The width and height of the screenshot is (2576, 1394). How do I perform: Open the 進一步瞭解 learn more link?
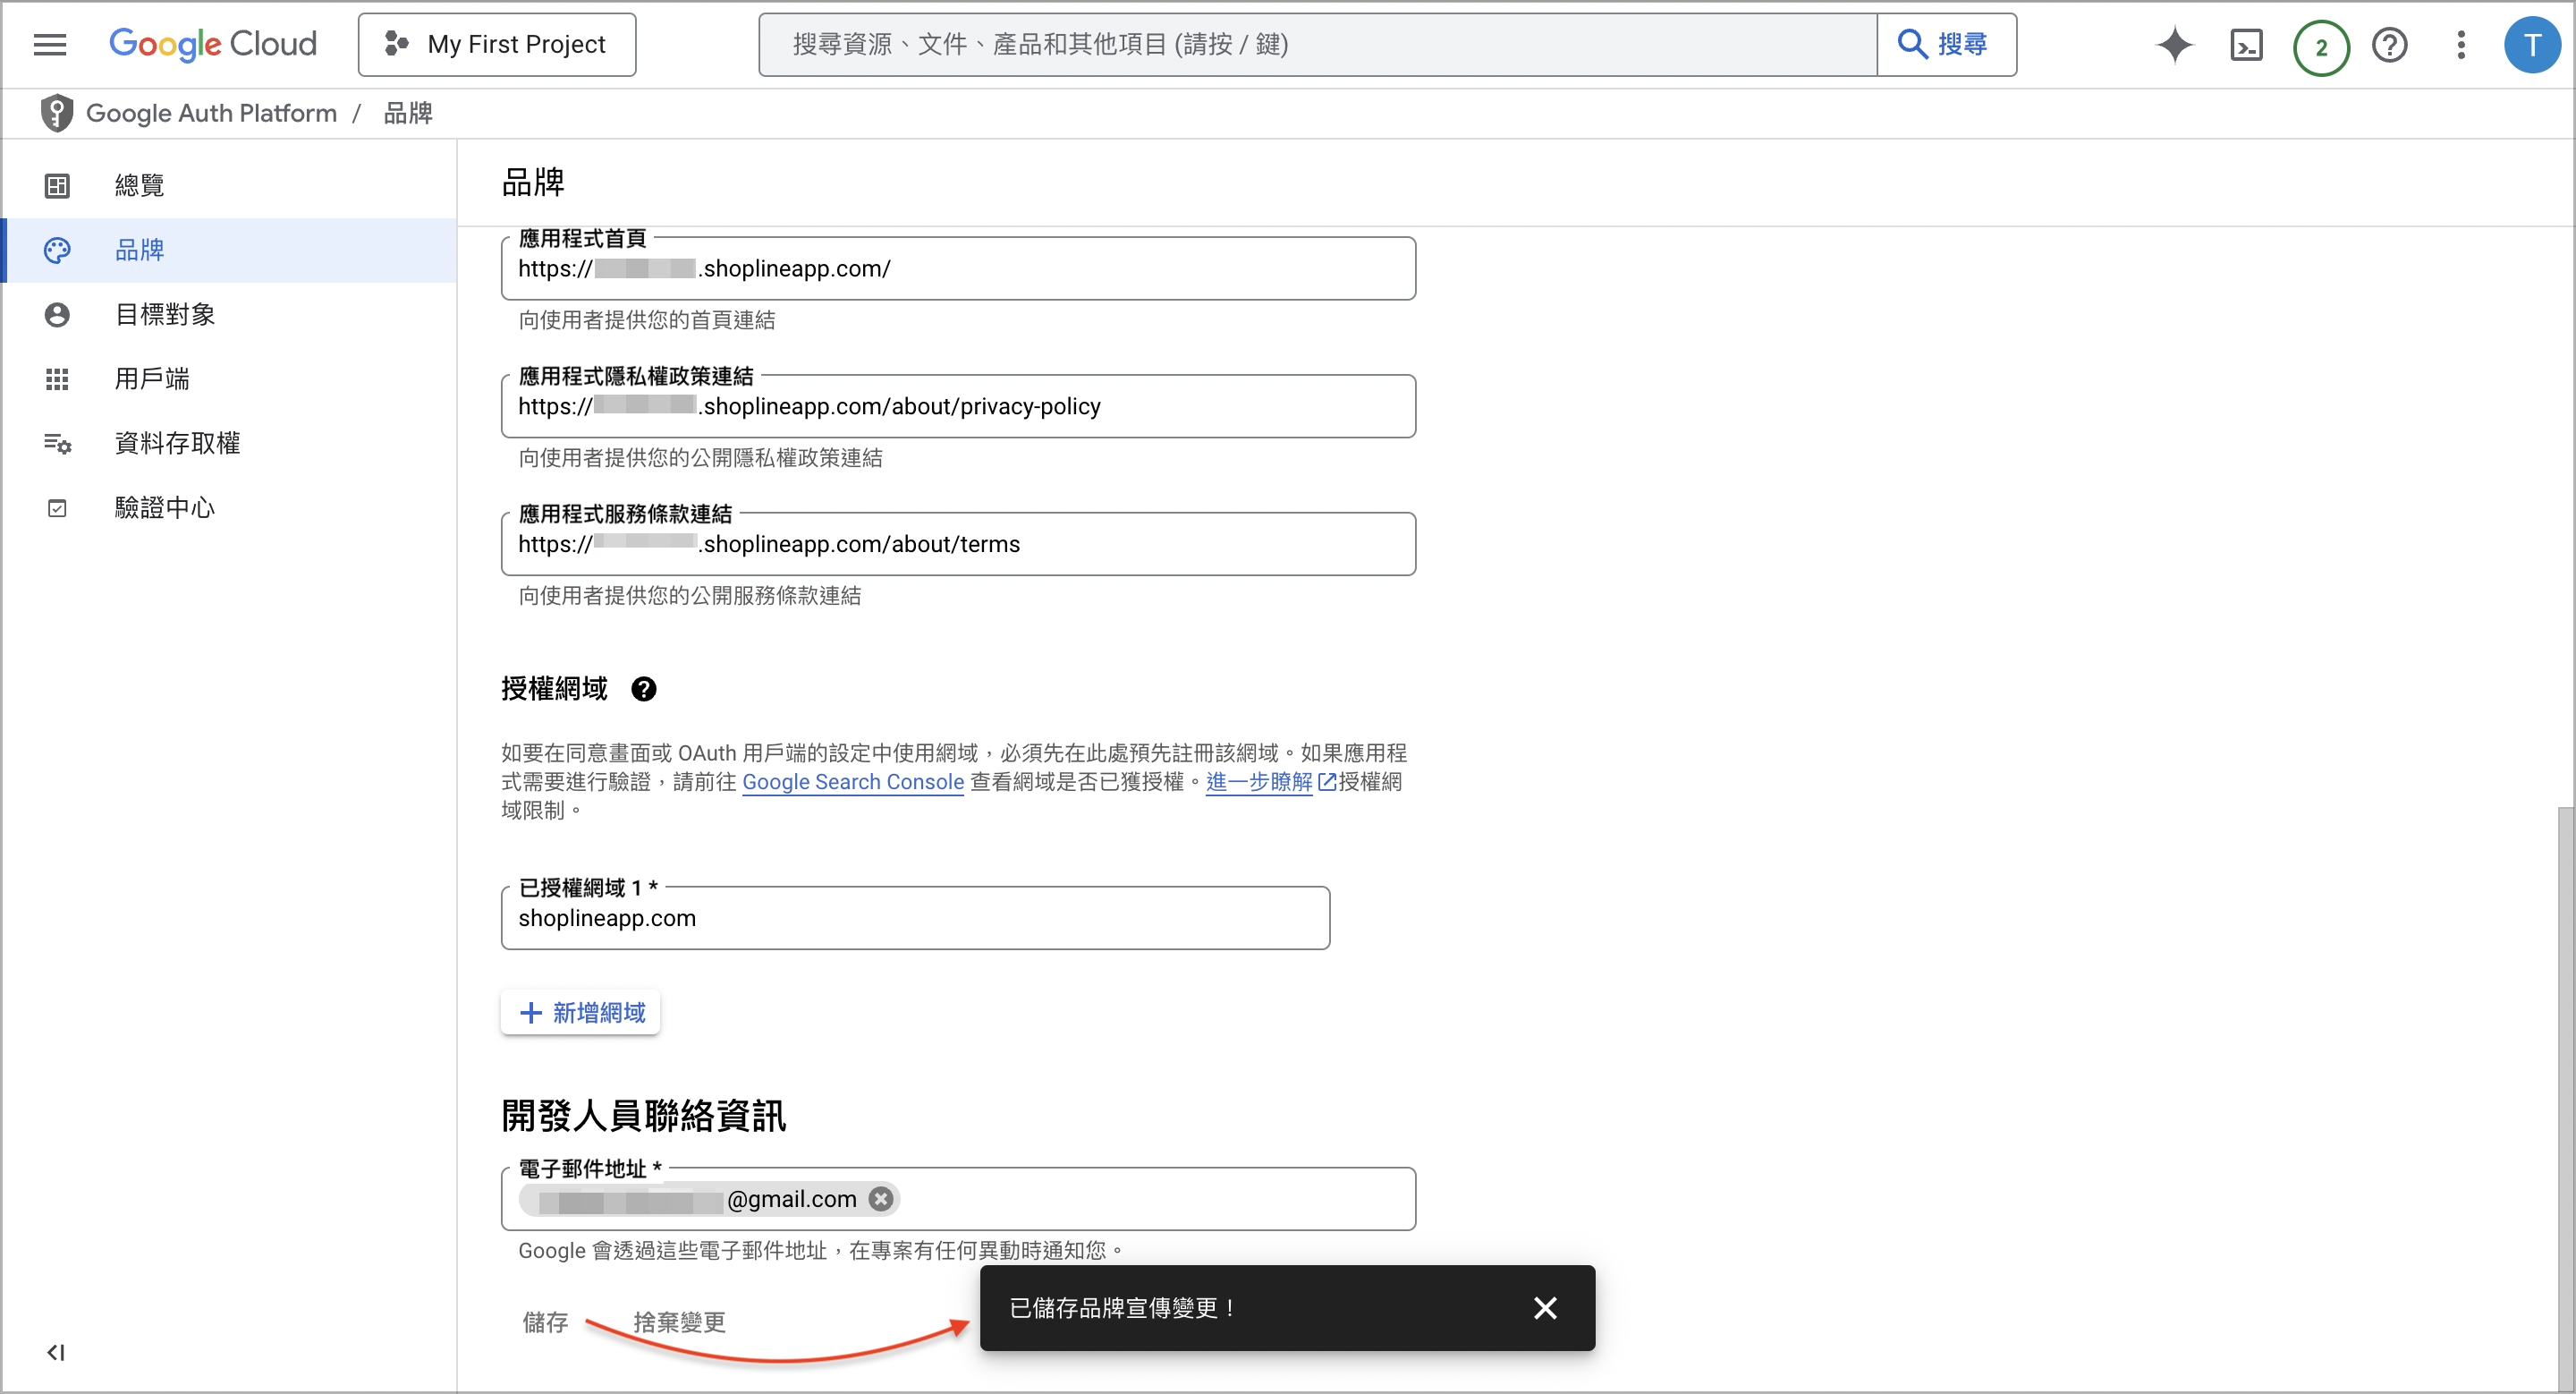1259,782
